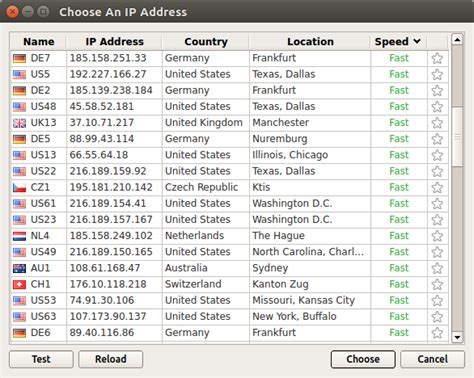
Task: Click the star icon for DE6
Action: [x=437, y=333]
